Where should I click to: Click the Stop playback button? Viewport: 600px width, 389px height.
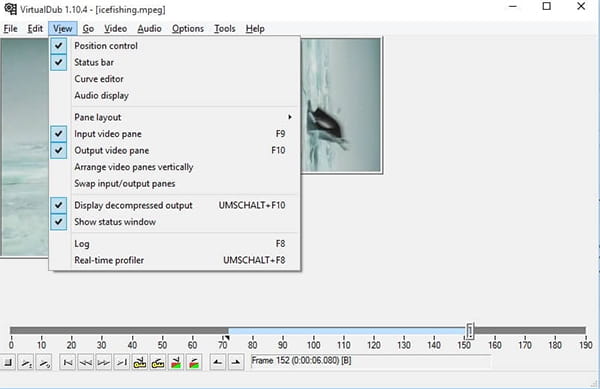point(8,362)
